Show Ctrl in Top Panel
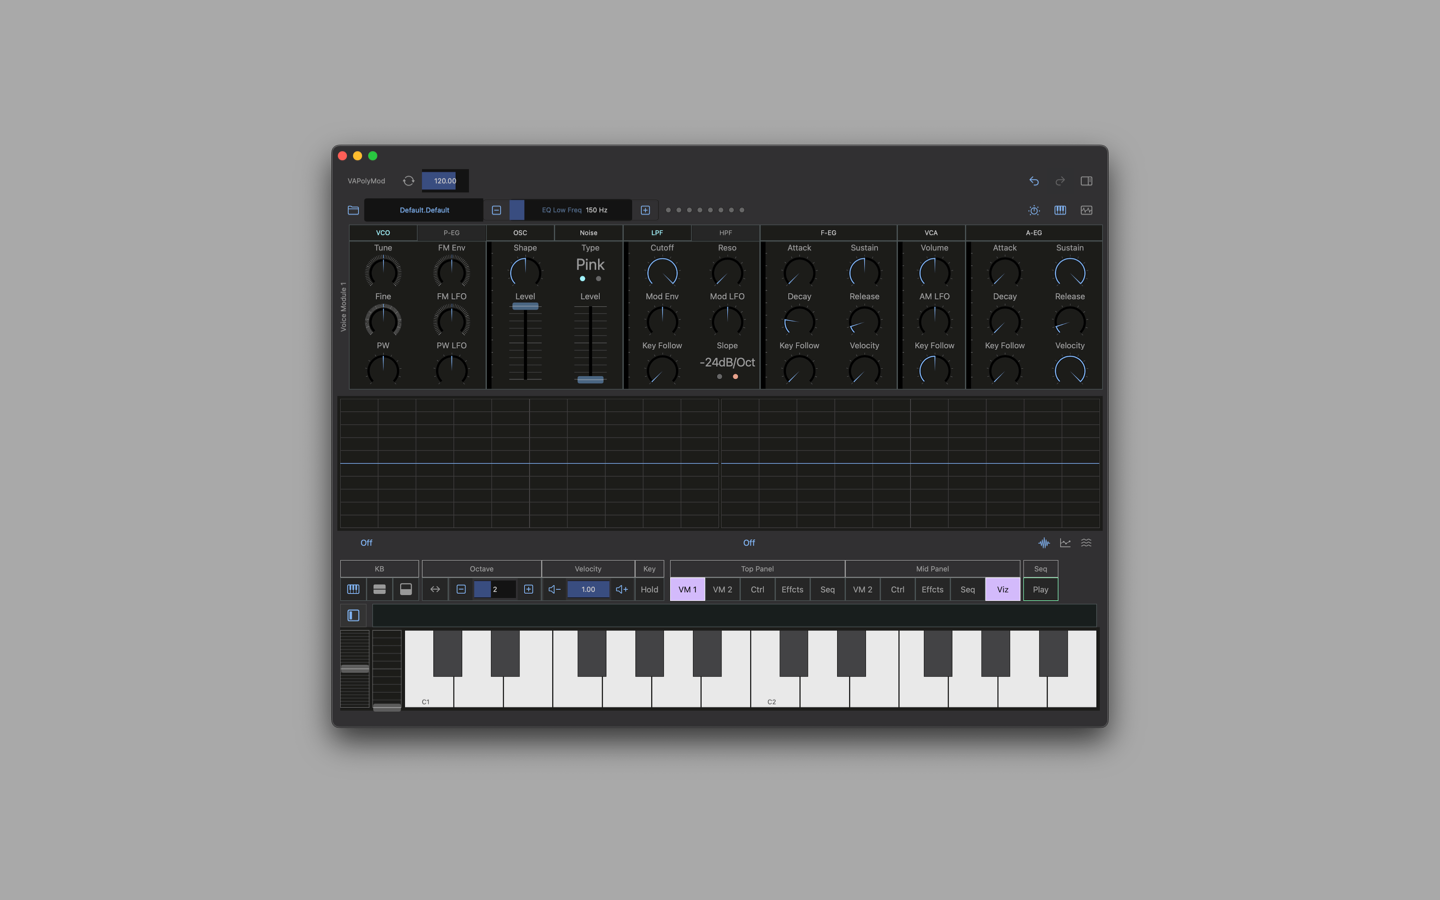1440x900 pixels. point(757,589)
